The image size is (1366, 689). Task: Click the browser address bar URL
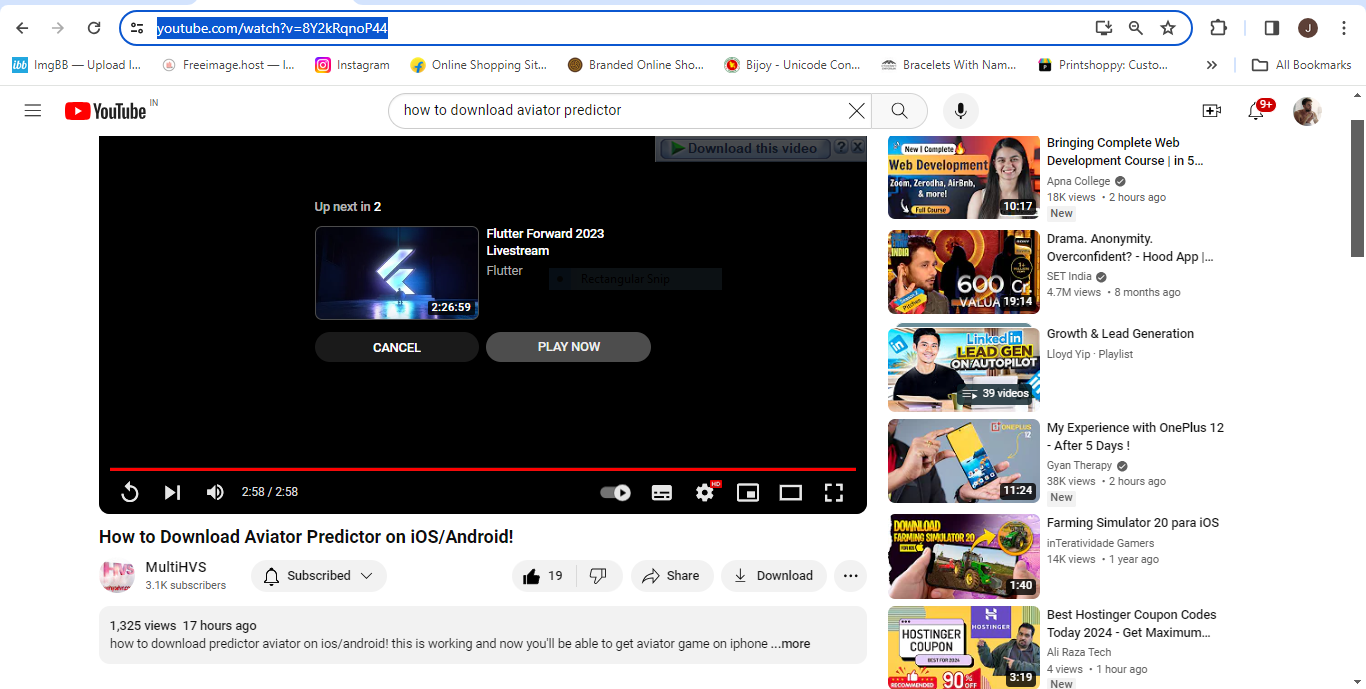(272, 28)
